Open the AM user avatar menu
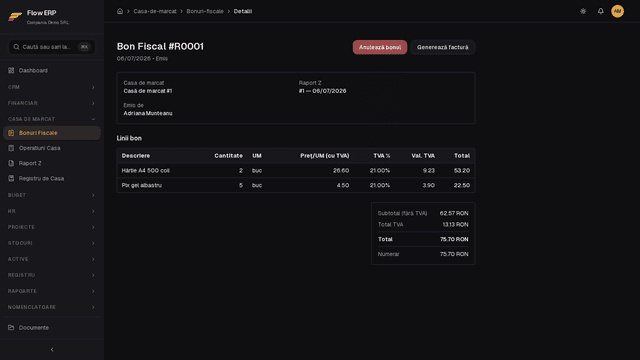Image resolution: width=640 pixels, height=360 pixels. (x=617, y=11)
